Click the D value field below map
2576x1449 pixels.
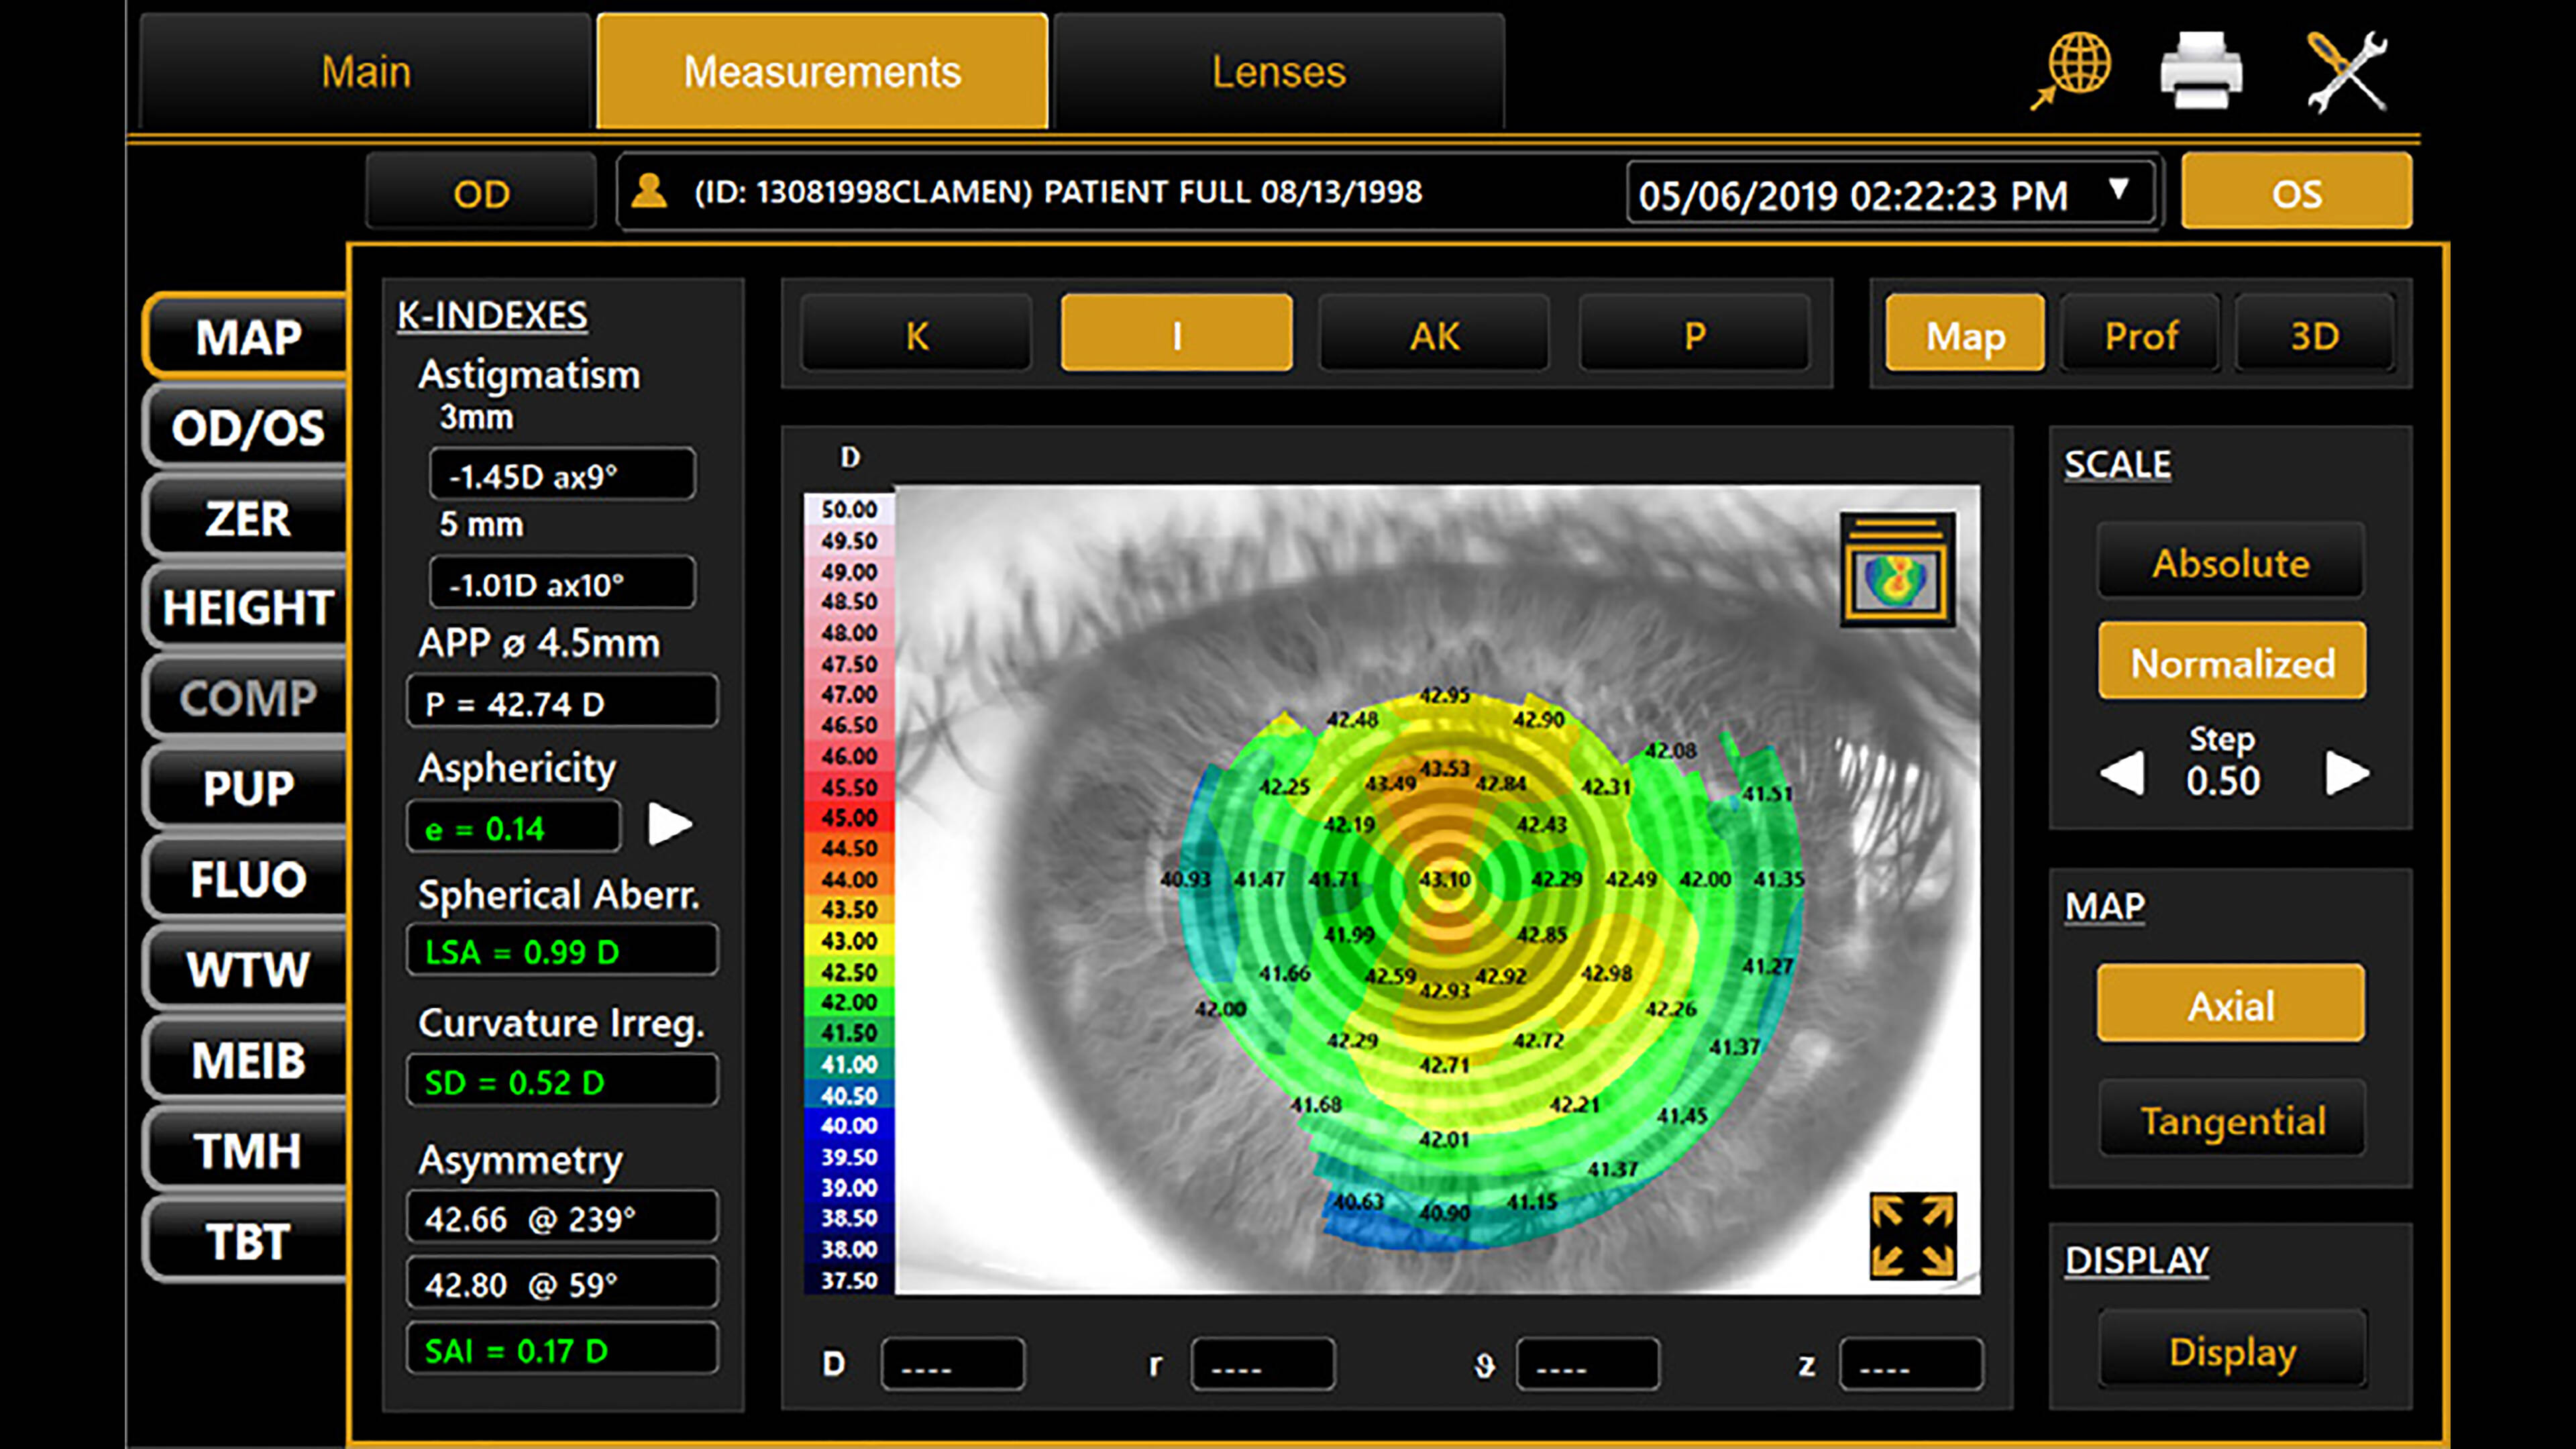[952, 1365]
